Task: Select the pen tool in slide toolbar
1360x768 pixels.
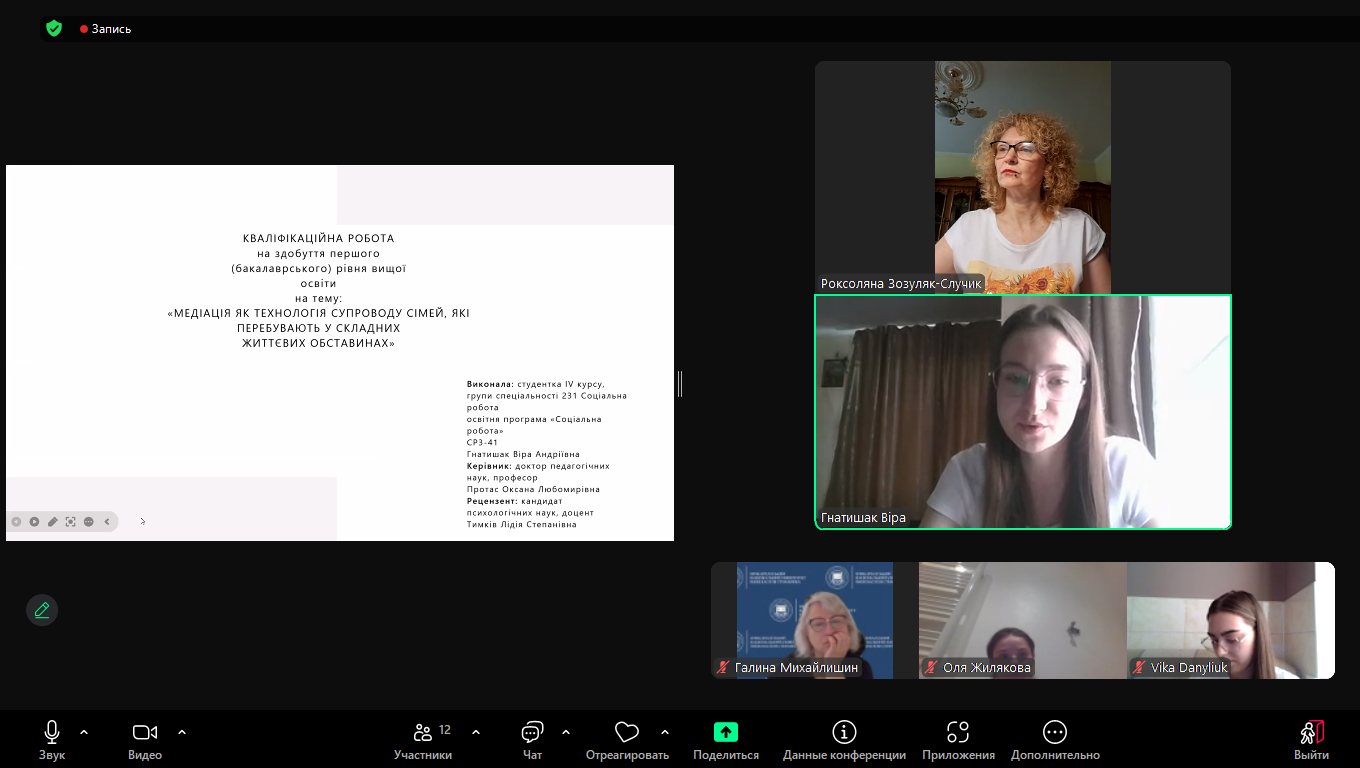Action: [53, 521]
